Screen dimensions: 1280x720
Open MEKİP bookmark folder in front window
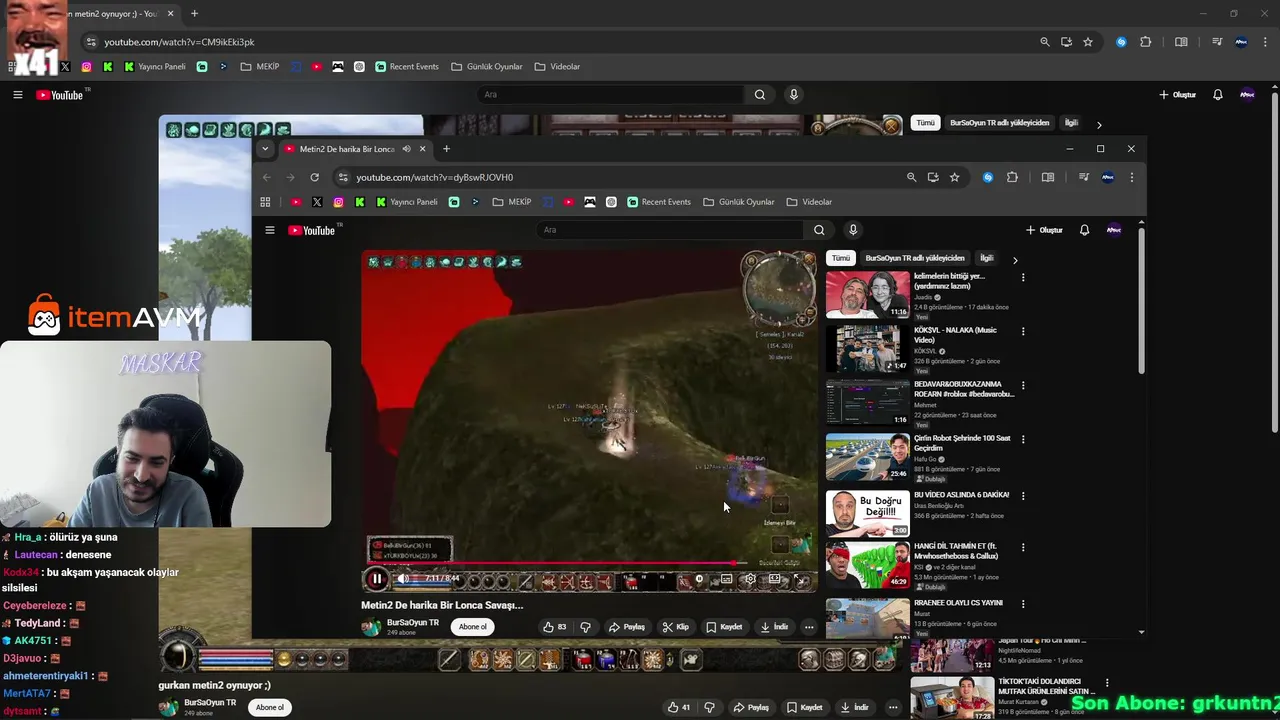tap(512, 202)
